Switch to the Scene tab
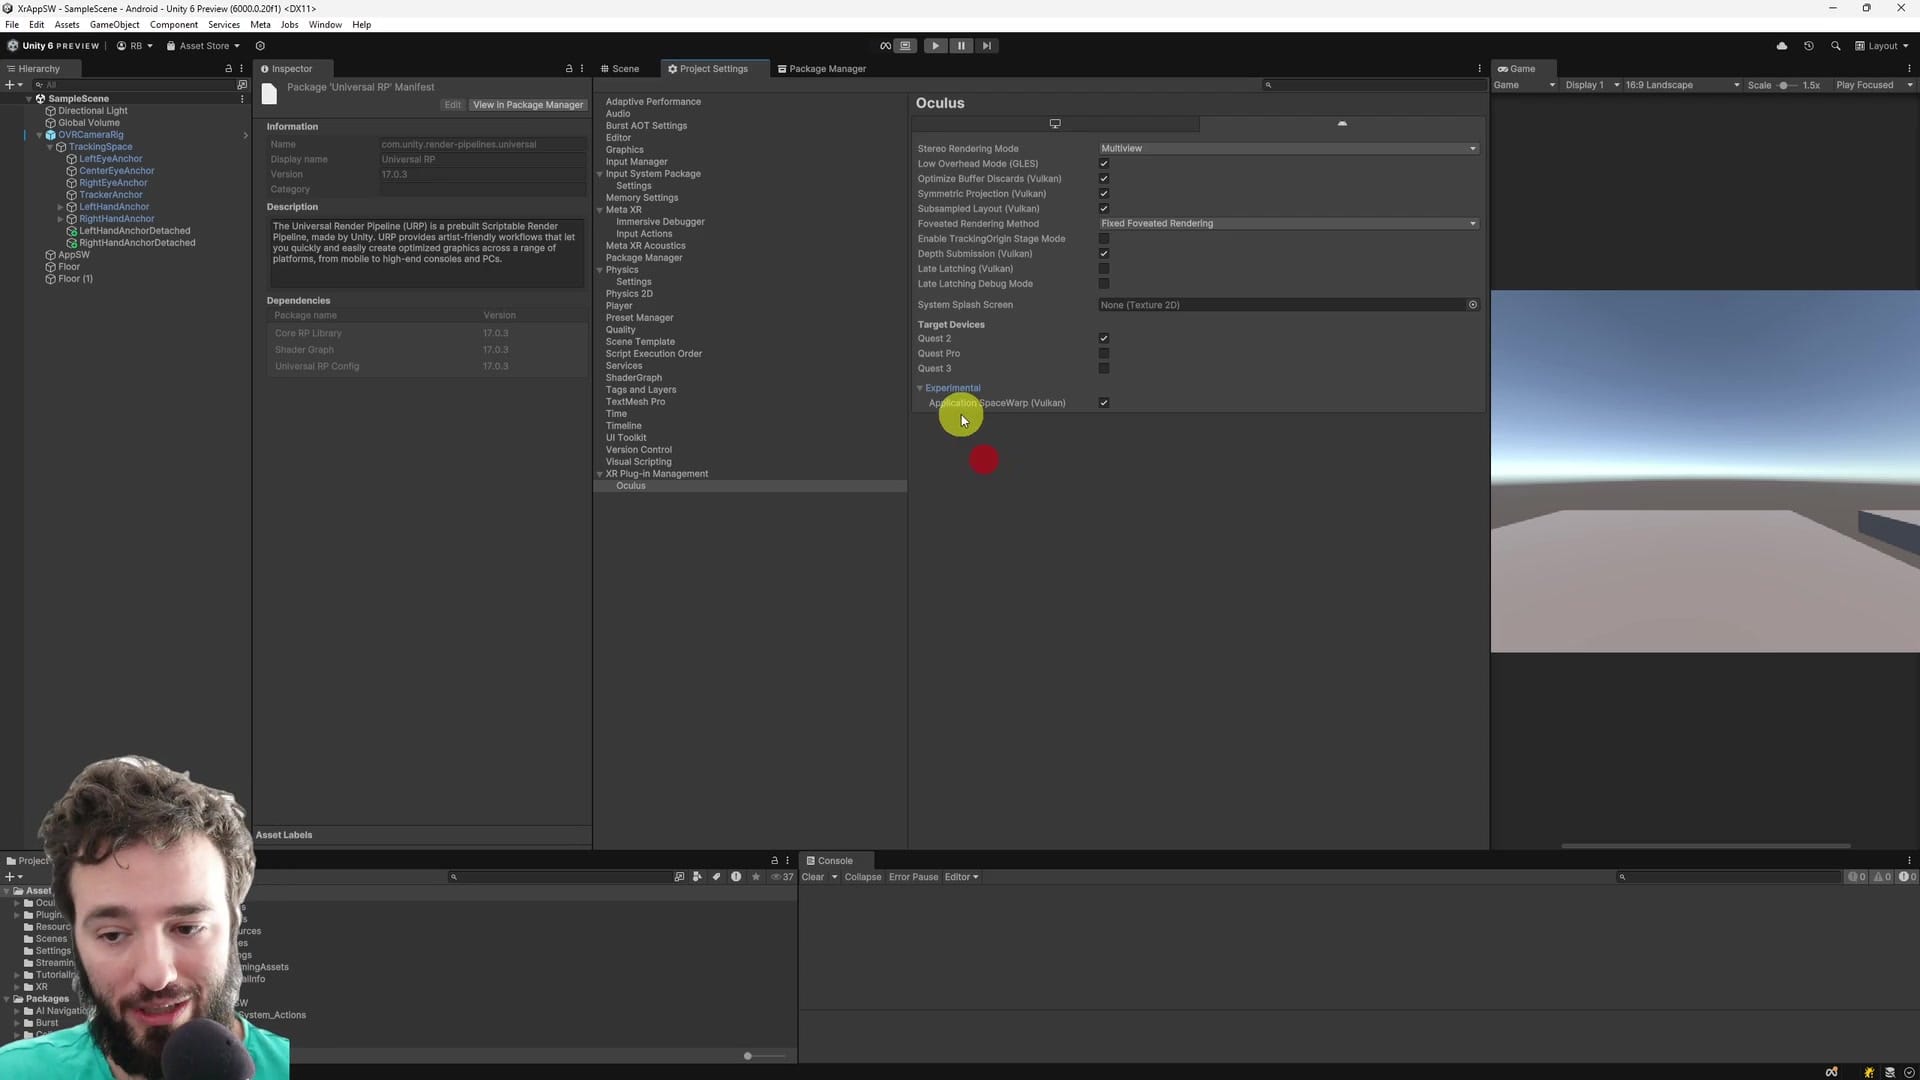1920x1080 pixels. [624, 68]
